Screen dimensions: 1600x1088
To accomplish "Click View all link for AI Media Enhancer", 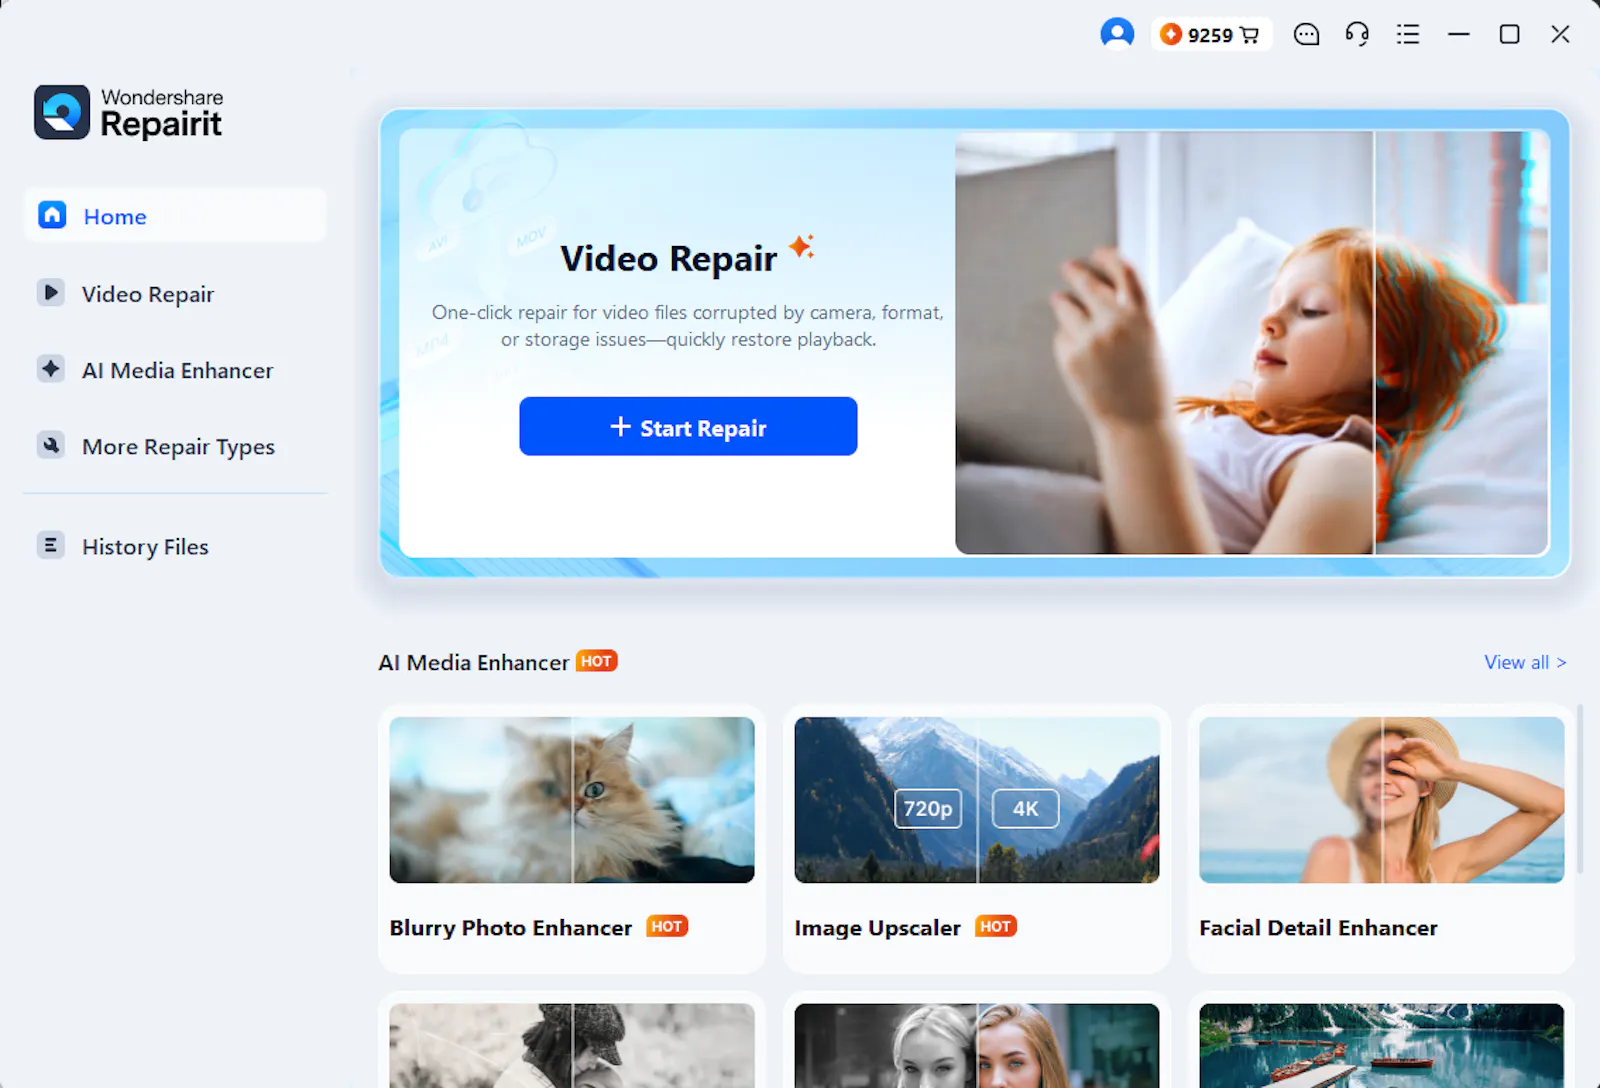I will coord(1525,662).
